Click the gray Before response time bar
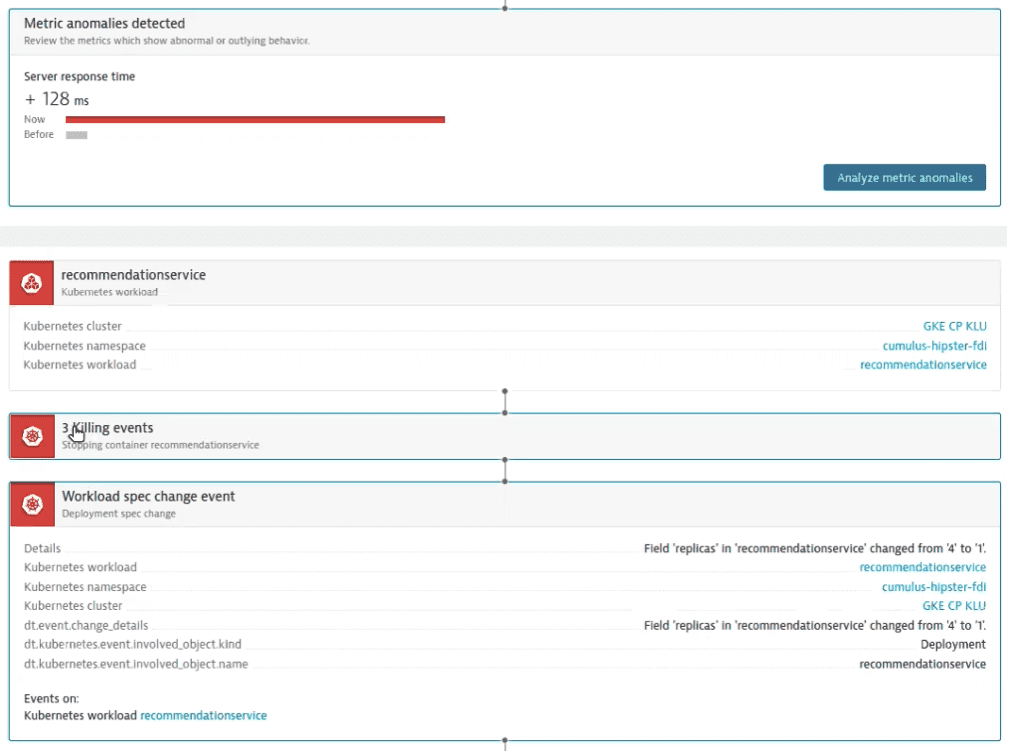 (x=77, y=134)
